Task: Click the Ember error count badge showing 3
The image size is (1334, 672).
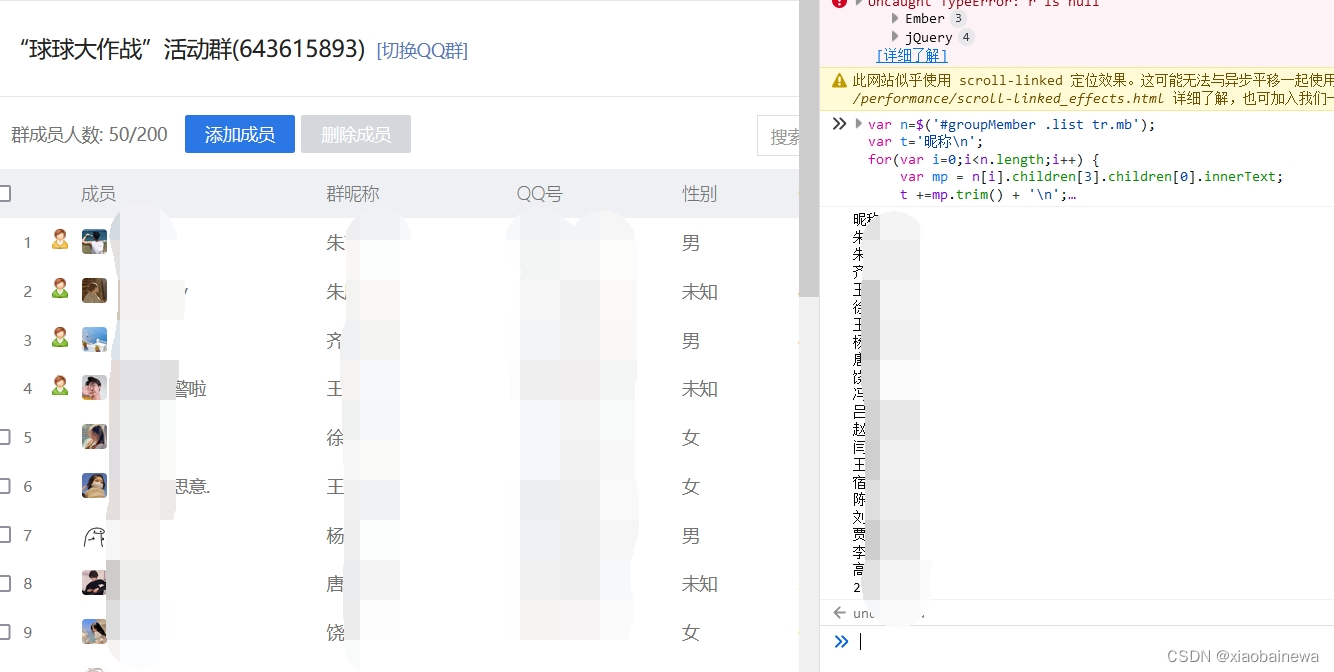Action: (957, 17)
